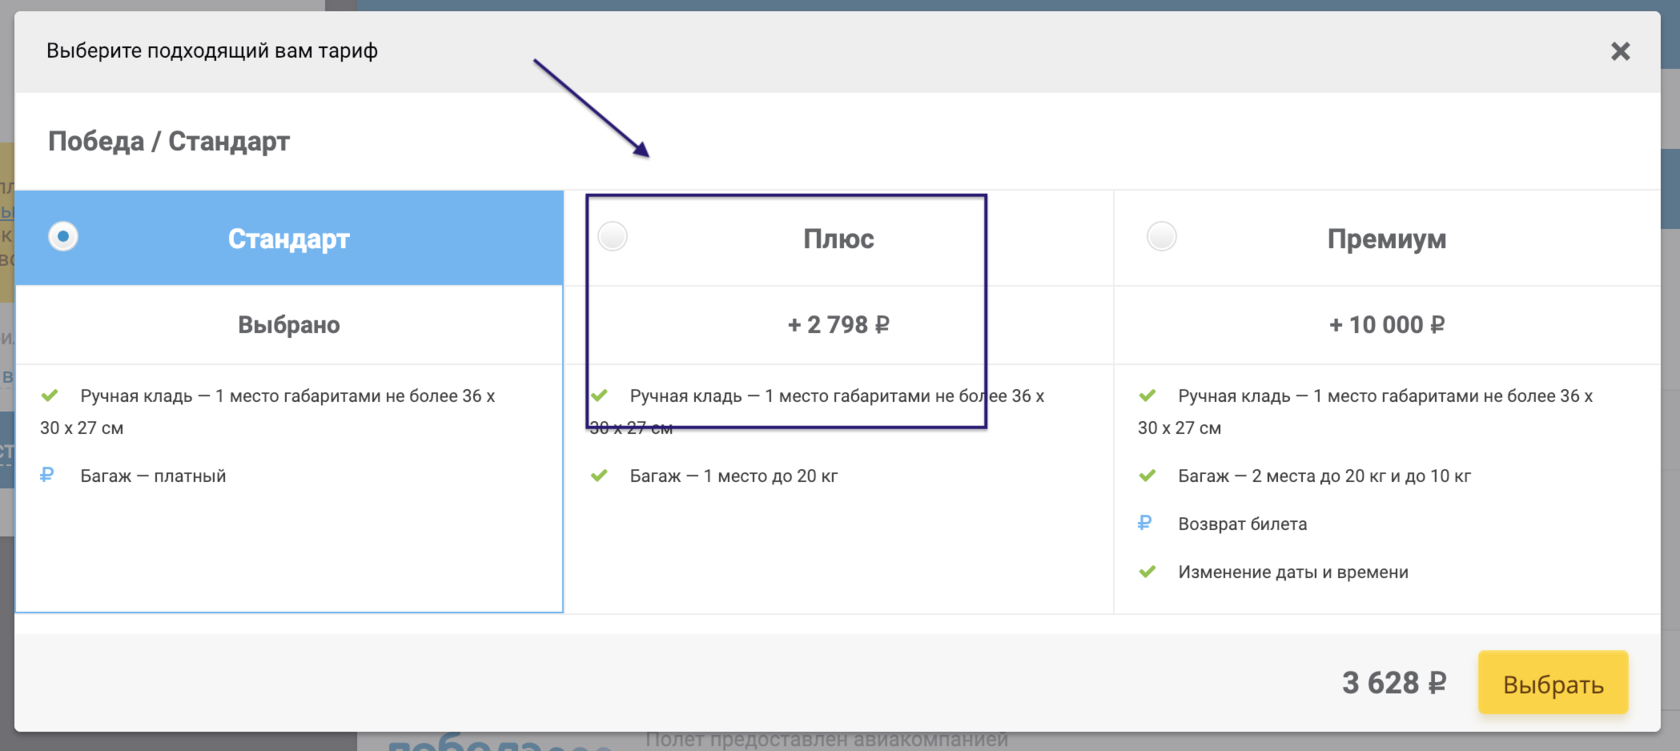The width and height of the screenshot is (1680, 751).
Task: Close the tariff selection dialog
Action: click(1620, 51)
